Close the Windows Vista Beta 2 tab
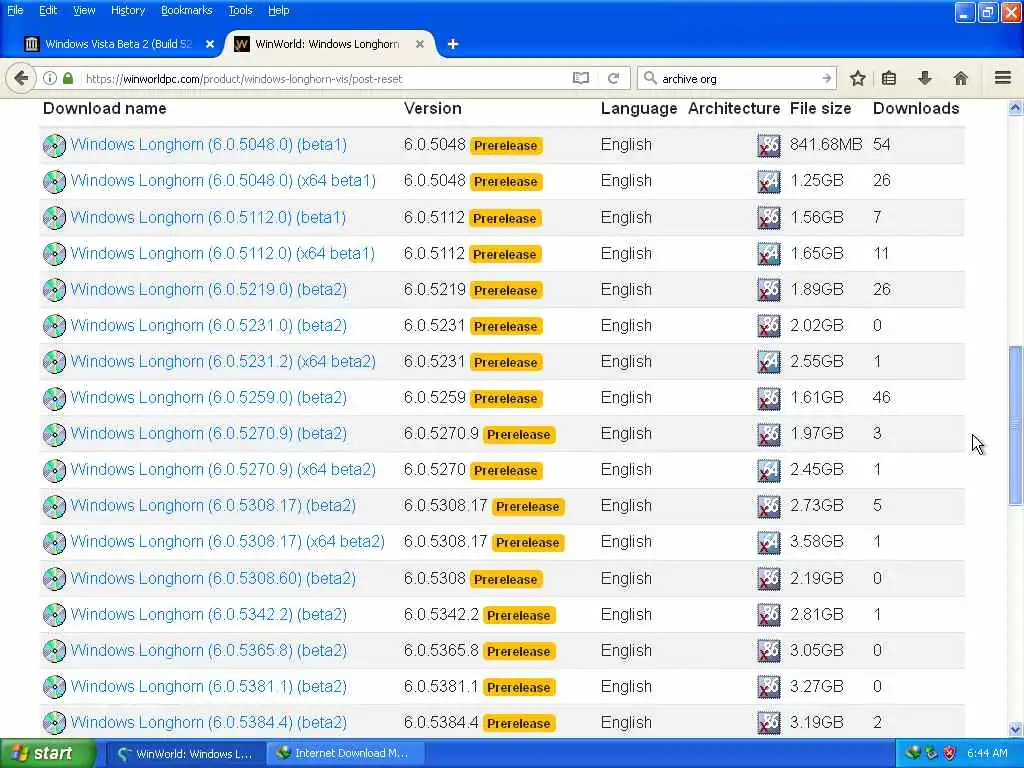Screen dimensions: 1024x768 coord(210,44)
